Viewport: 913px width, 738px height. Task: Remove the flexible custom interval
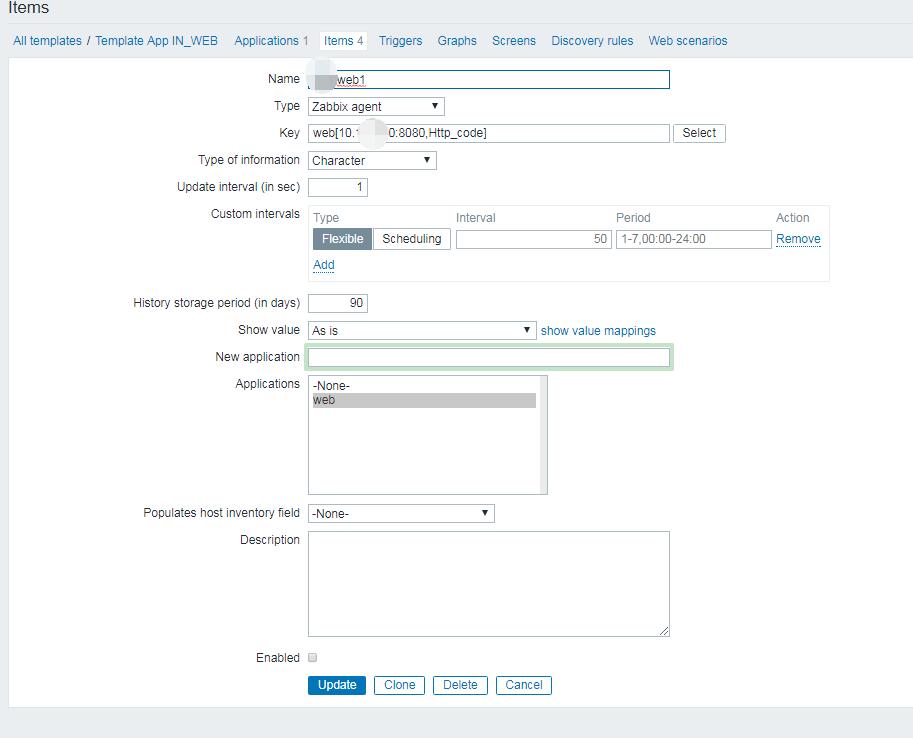click(x=798, y=239)
